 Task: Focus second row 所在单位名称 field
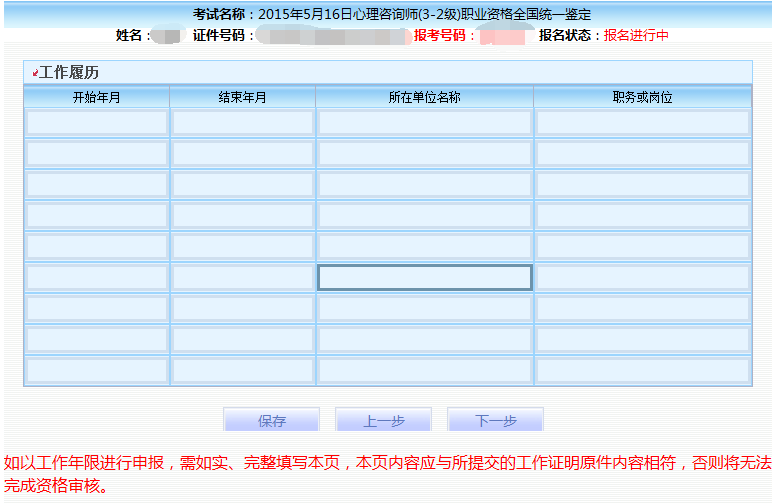tap(424, 154)
